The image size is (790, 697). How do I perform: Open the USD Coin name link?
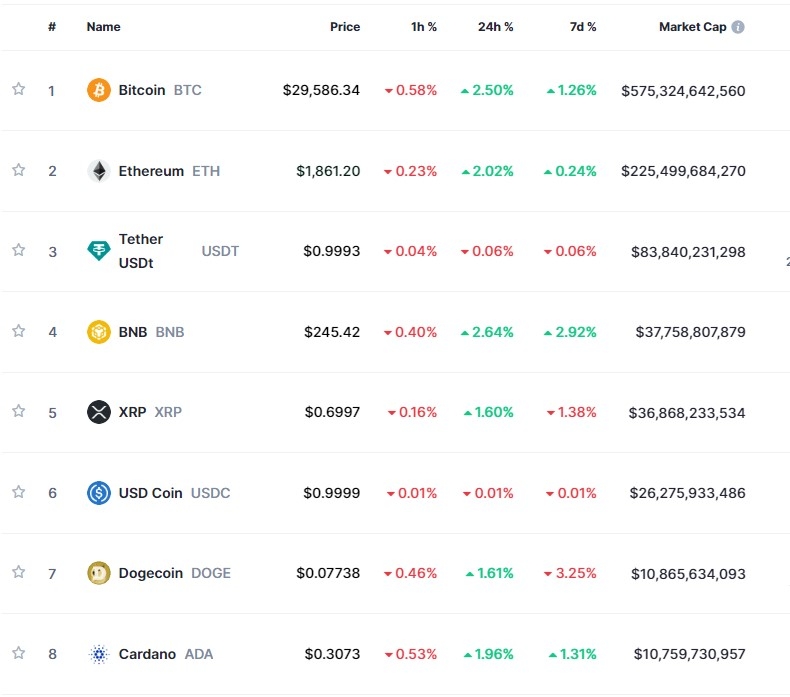click(150, 493)
